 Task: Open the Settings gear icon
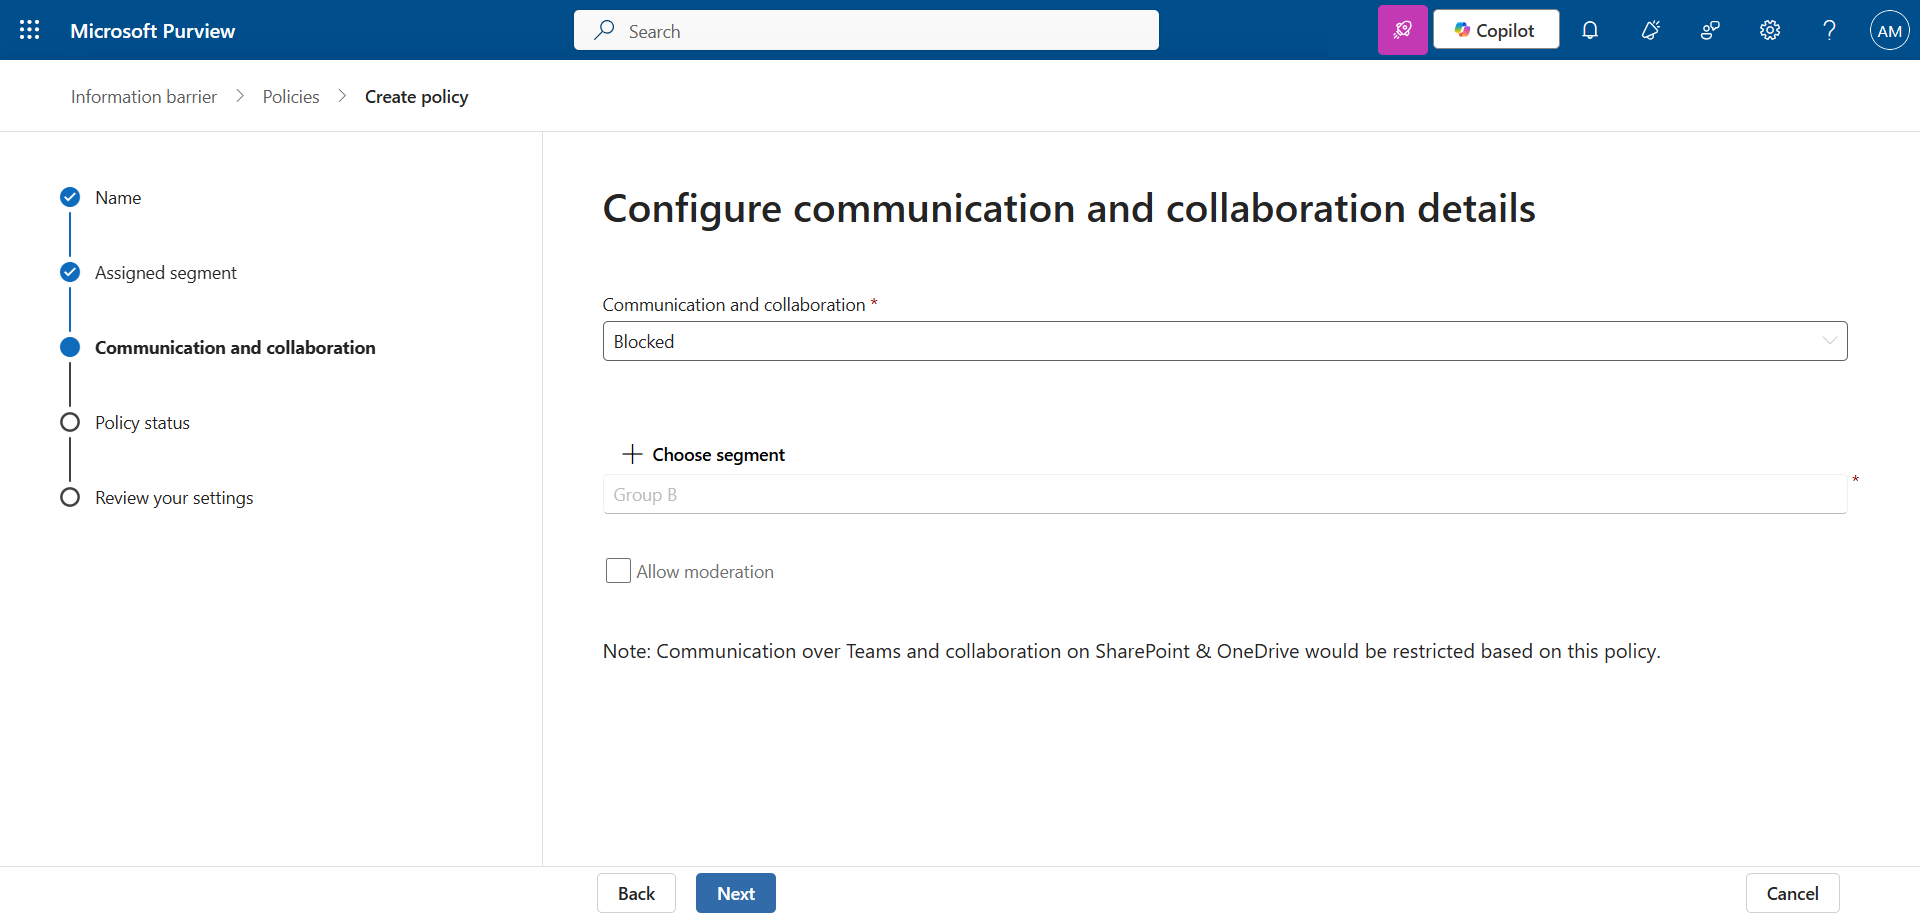click(x=1770, y=30)
